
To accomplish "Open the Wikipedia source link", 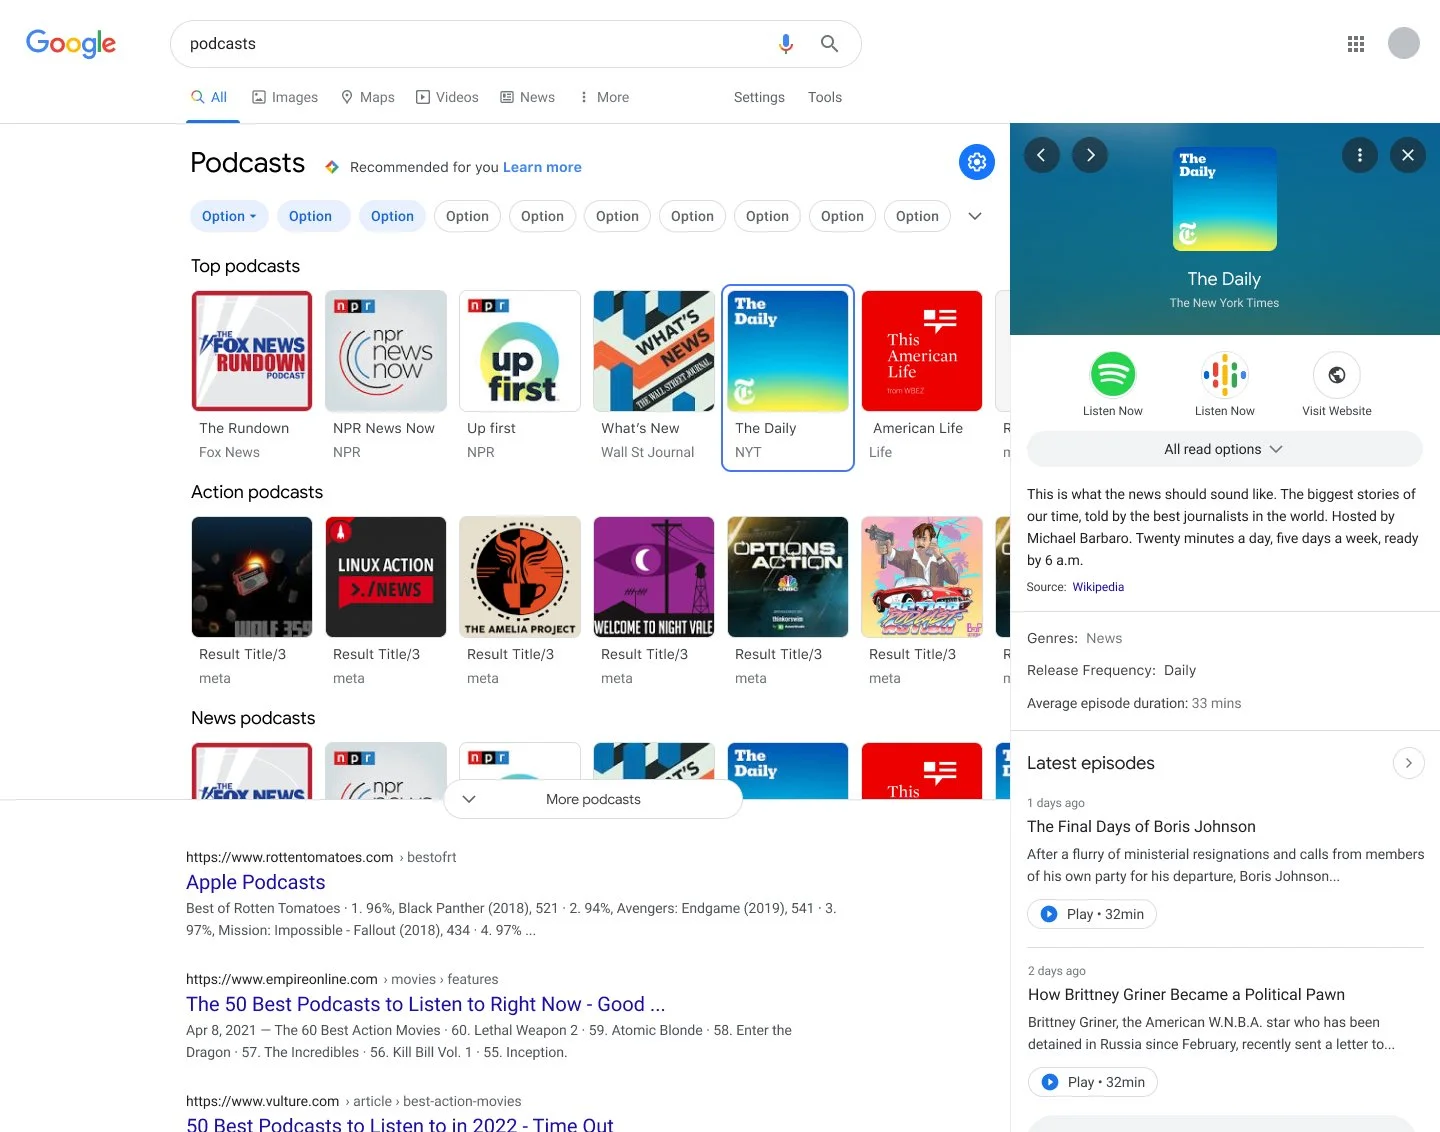I will coord(1098,587).
